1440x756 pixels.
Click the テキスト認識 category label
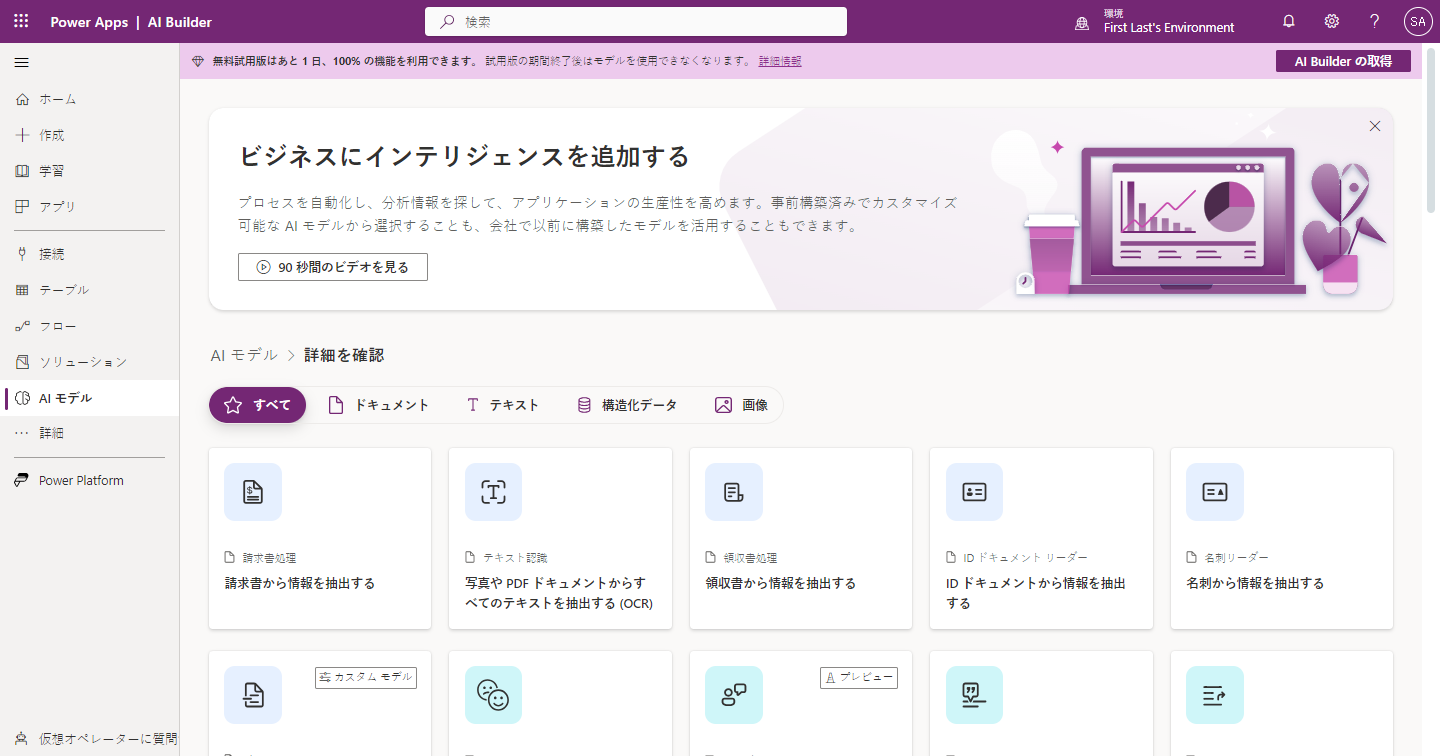click(515, 558)
